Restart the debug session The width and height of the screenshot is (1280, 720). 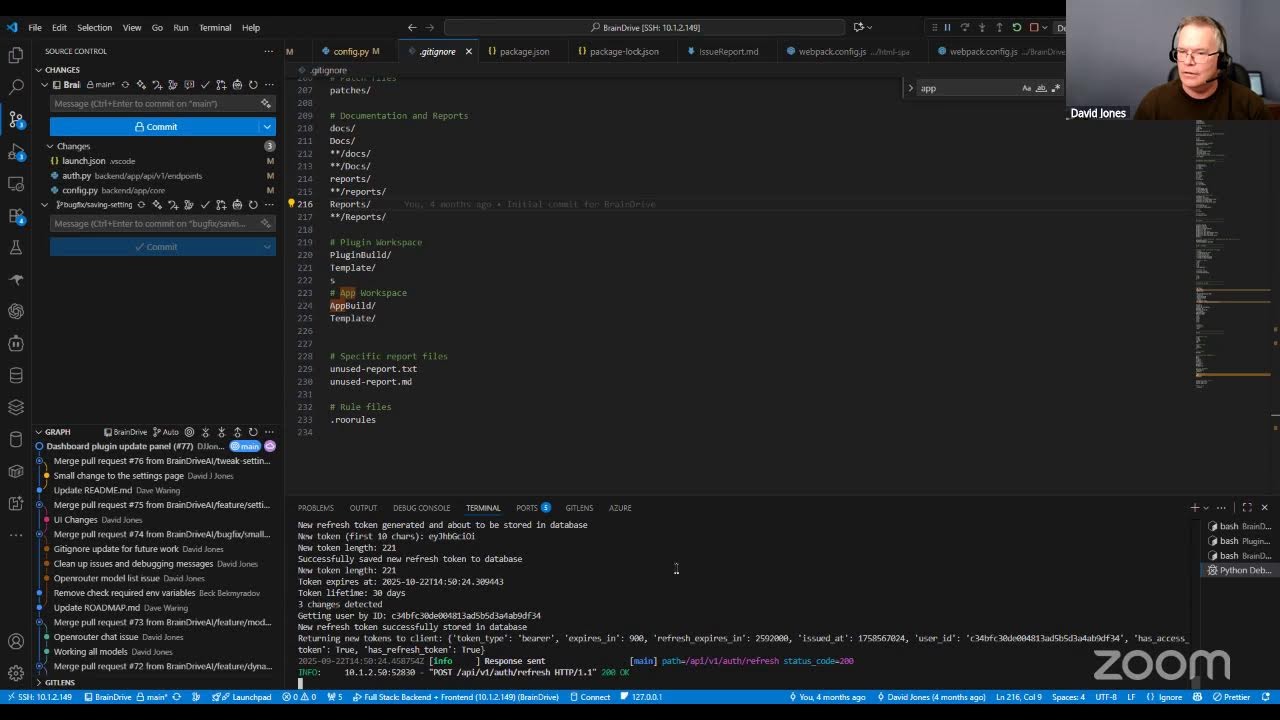coord(1017,27)
